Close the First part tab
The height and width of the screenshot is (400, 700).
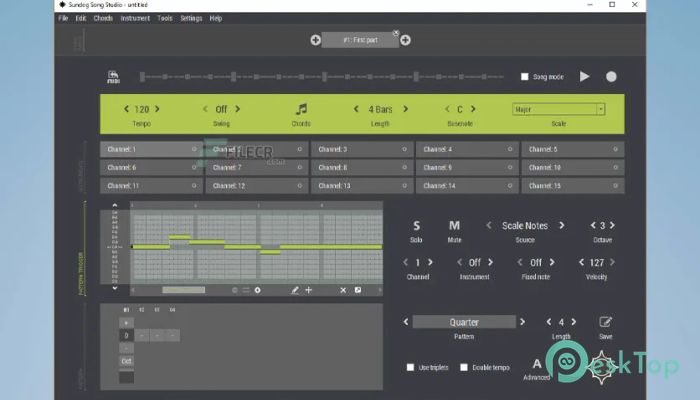click(396, 33)
